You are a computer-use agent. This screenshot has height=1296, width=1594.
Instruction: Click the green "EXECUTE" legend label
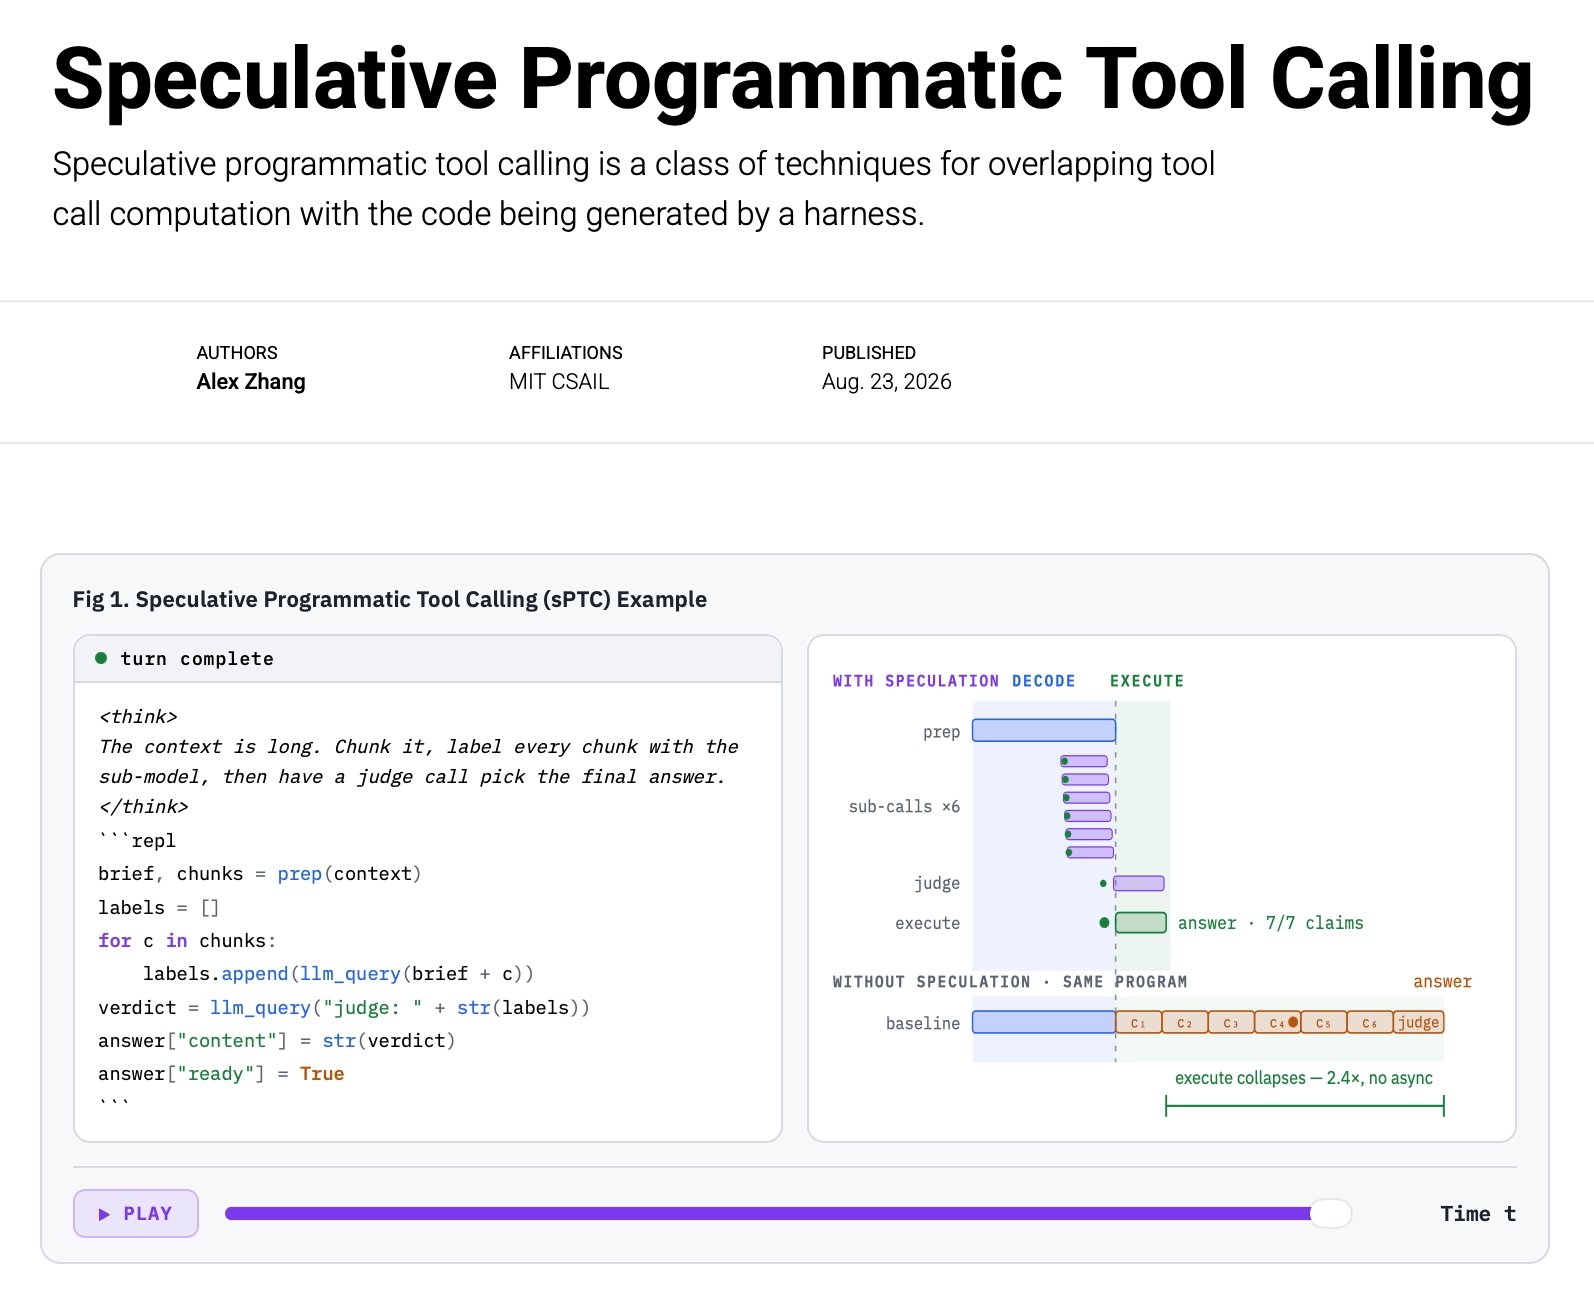(1147, 681)
